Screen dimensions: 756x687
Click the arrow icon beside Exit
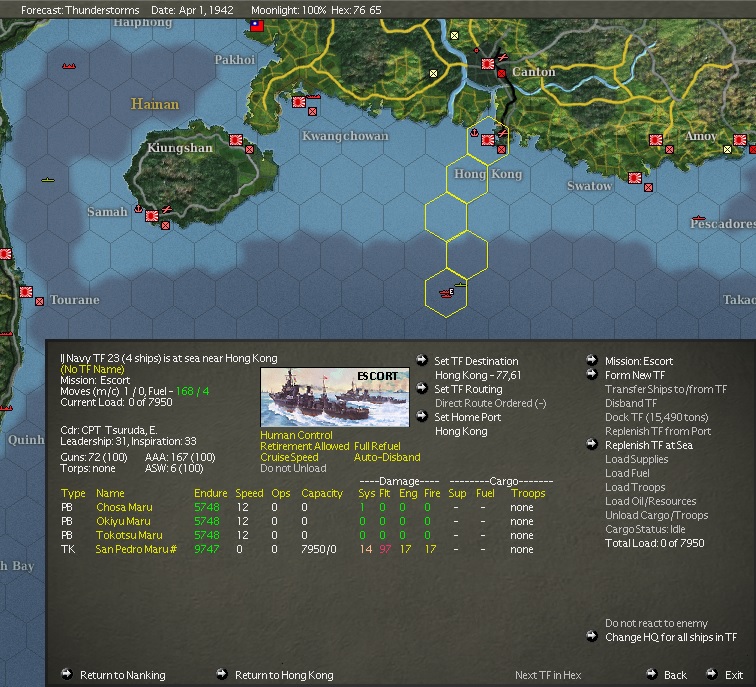pyautogui.click(x=712, y=674)
